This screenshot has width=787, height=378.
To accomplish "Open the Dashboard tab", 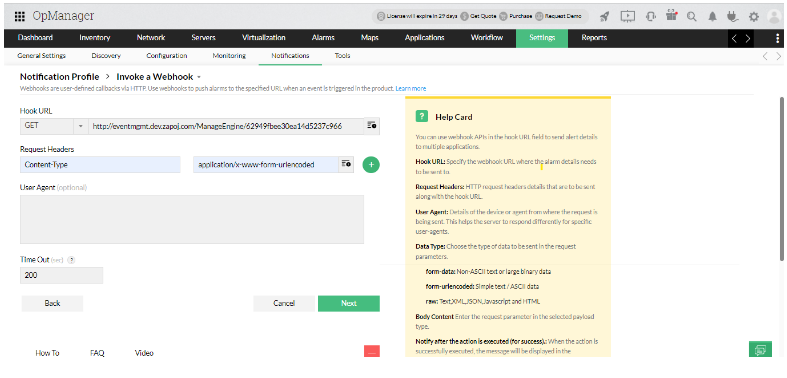I will tap(35, 38).
